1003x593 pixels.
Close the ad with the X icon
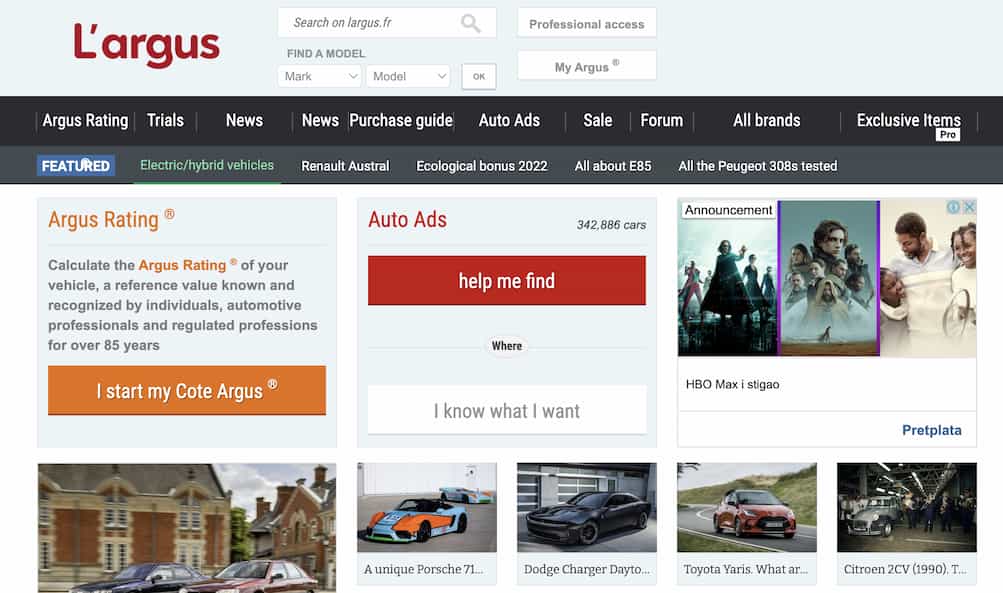coord(968,207)
